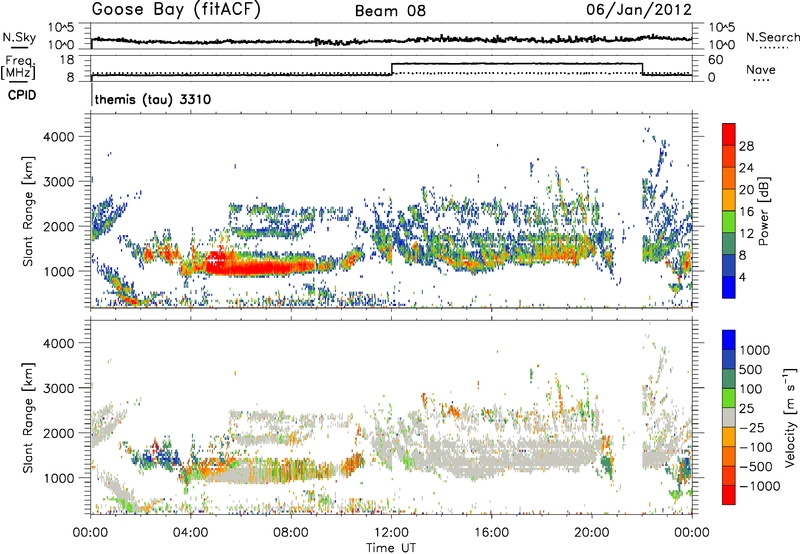The width and height of the screenshot is (800, 554).
Task: Select the '−25' velocity colorbar label
Action: point(752,428)
